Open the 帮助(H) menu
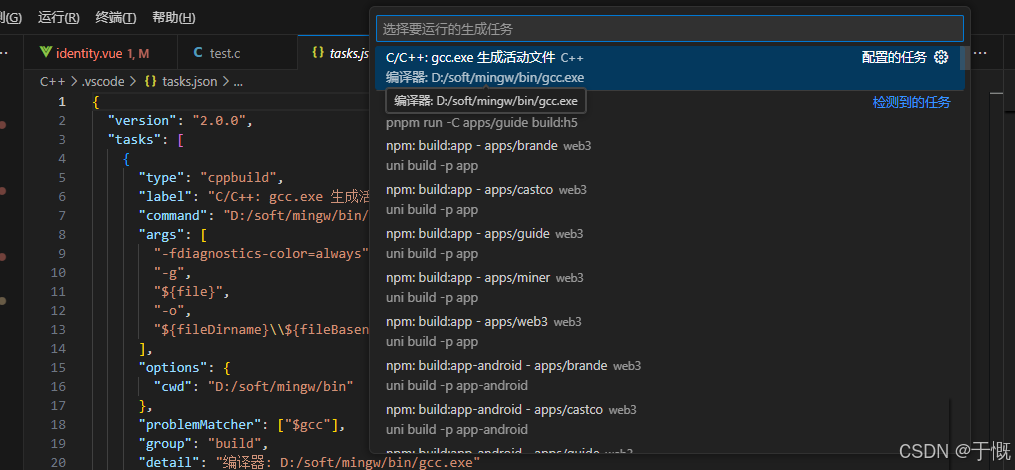Viewport: 1015px width, 470px height. point(174,18)
